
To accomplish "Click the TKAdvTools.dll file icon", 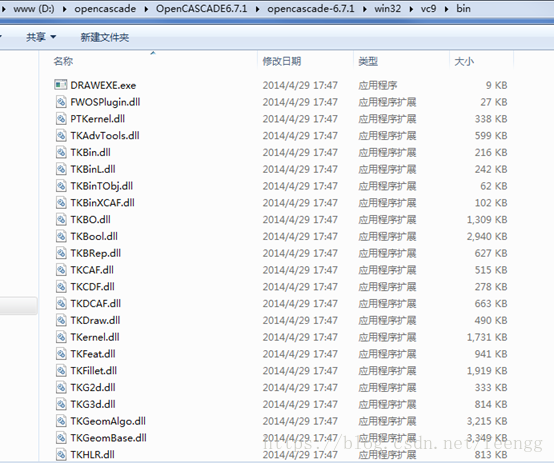I will pos(61,135).
